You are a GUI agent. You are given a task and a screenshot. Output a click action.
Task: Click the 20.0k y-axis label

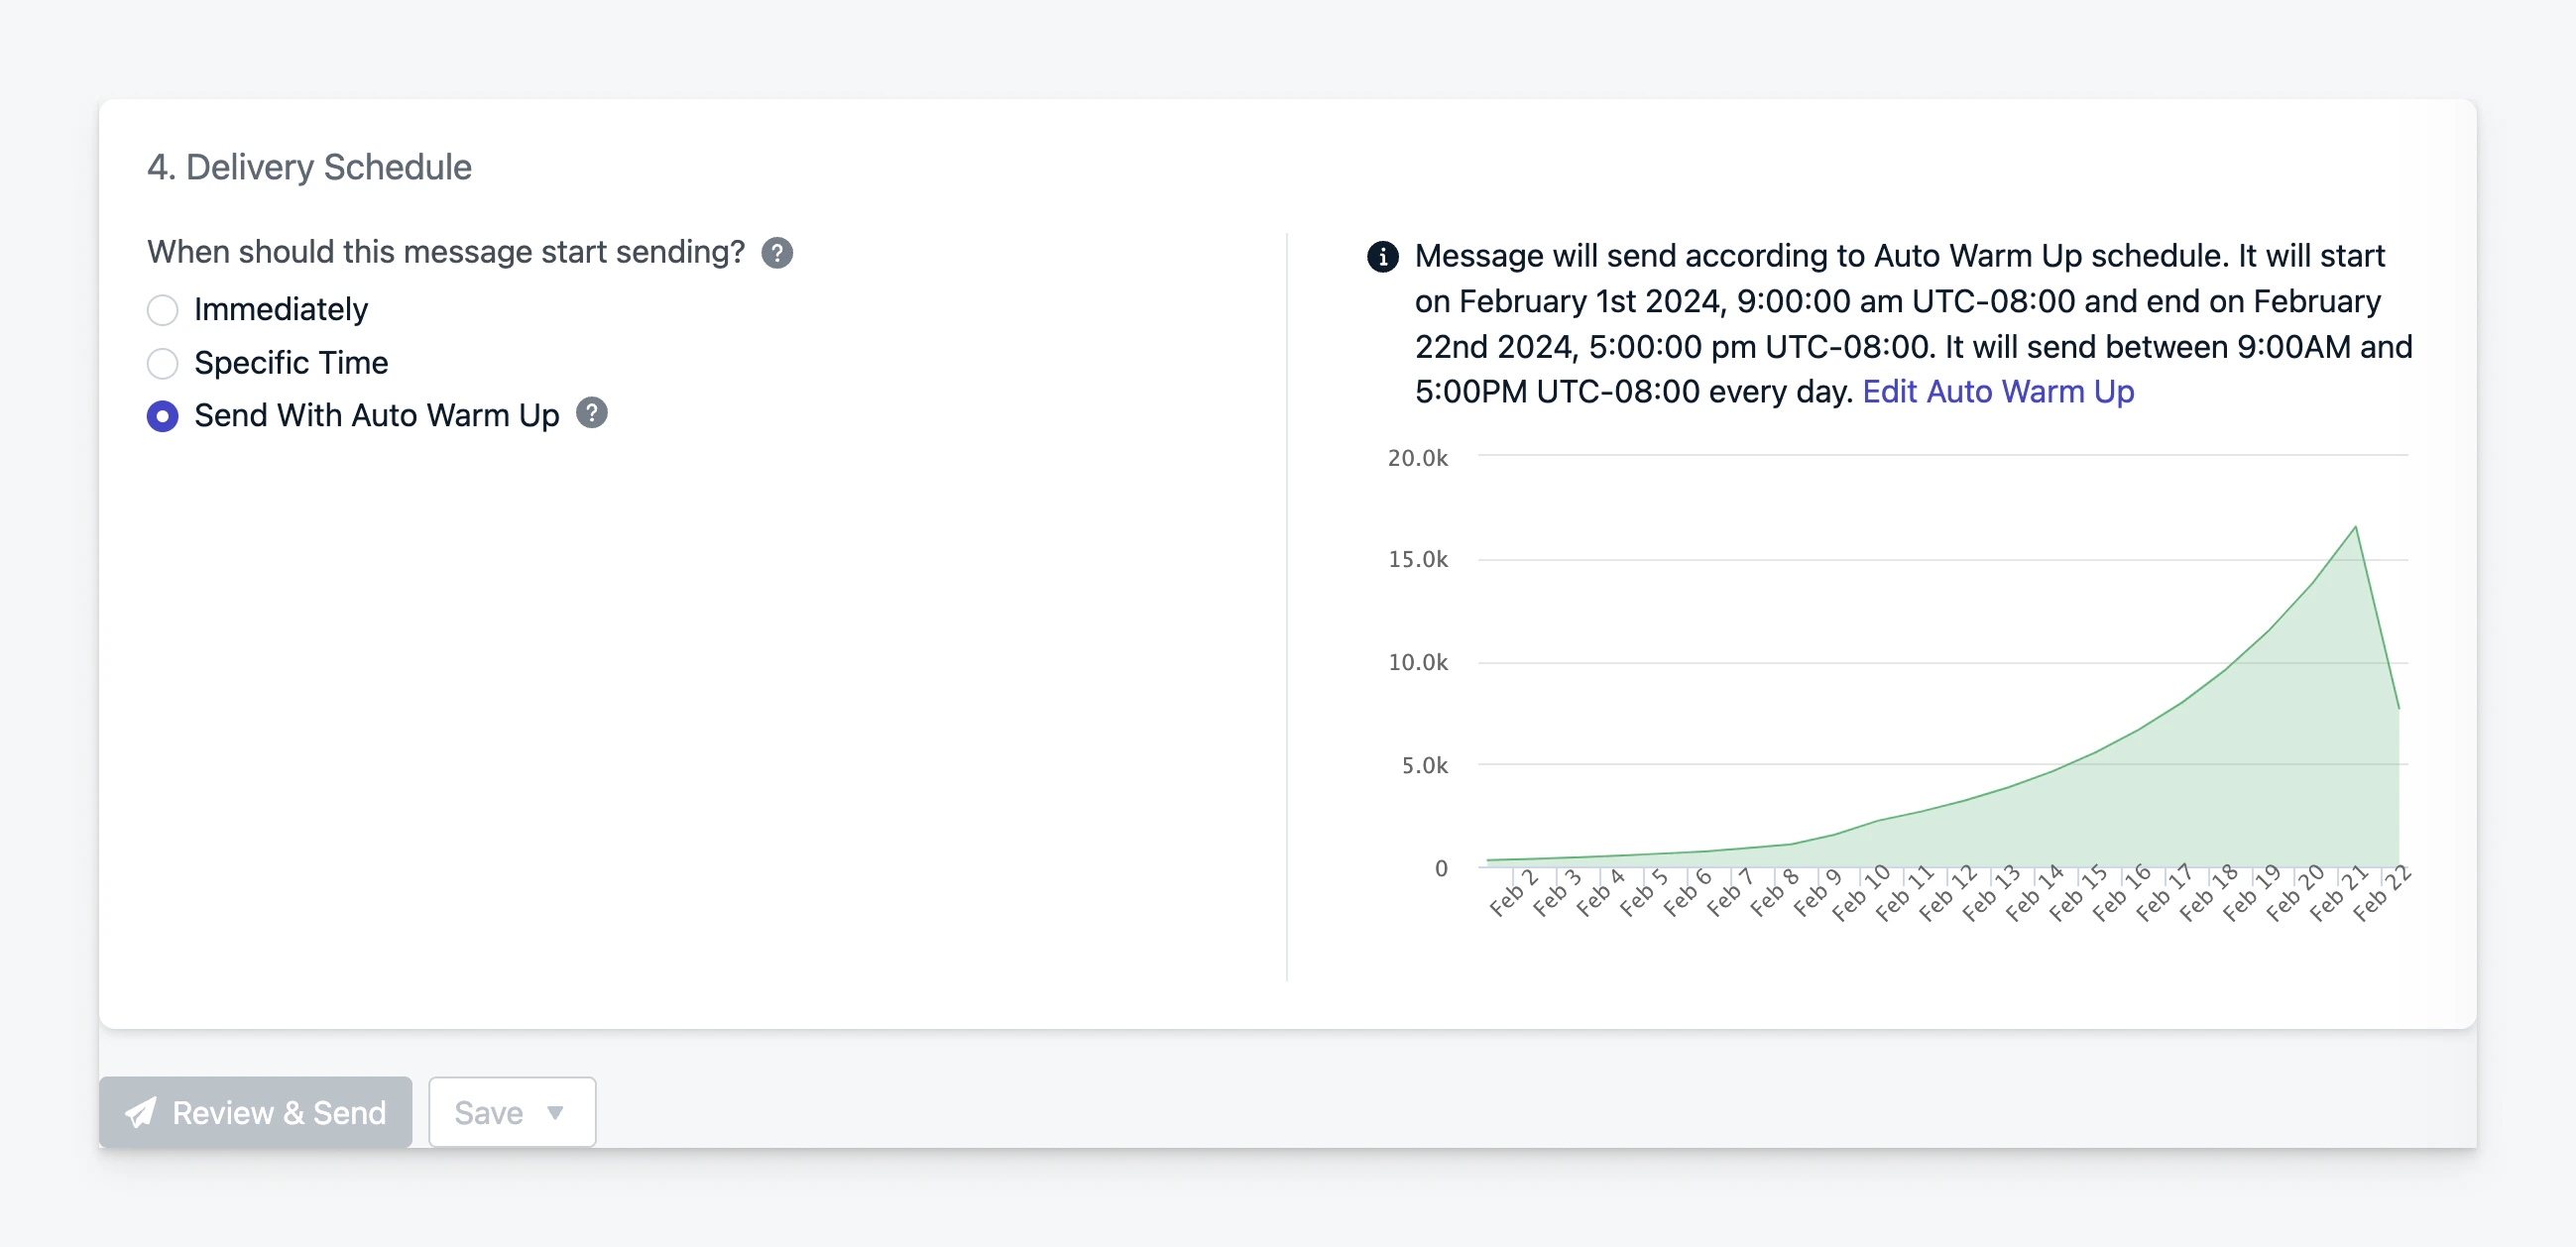[1417, 458]
